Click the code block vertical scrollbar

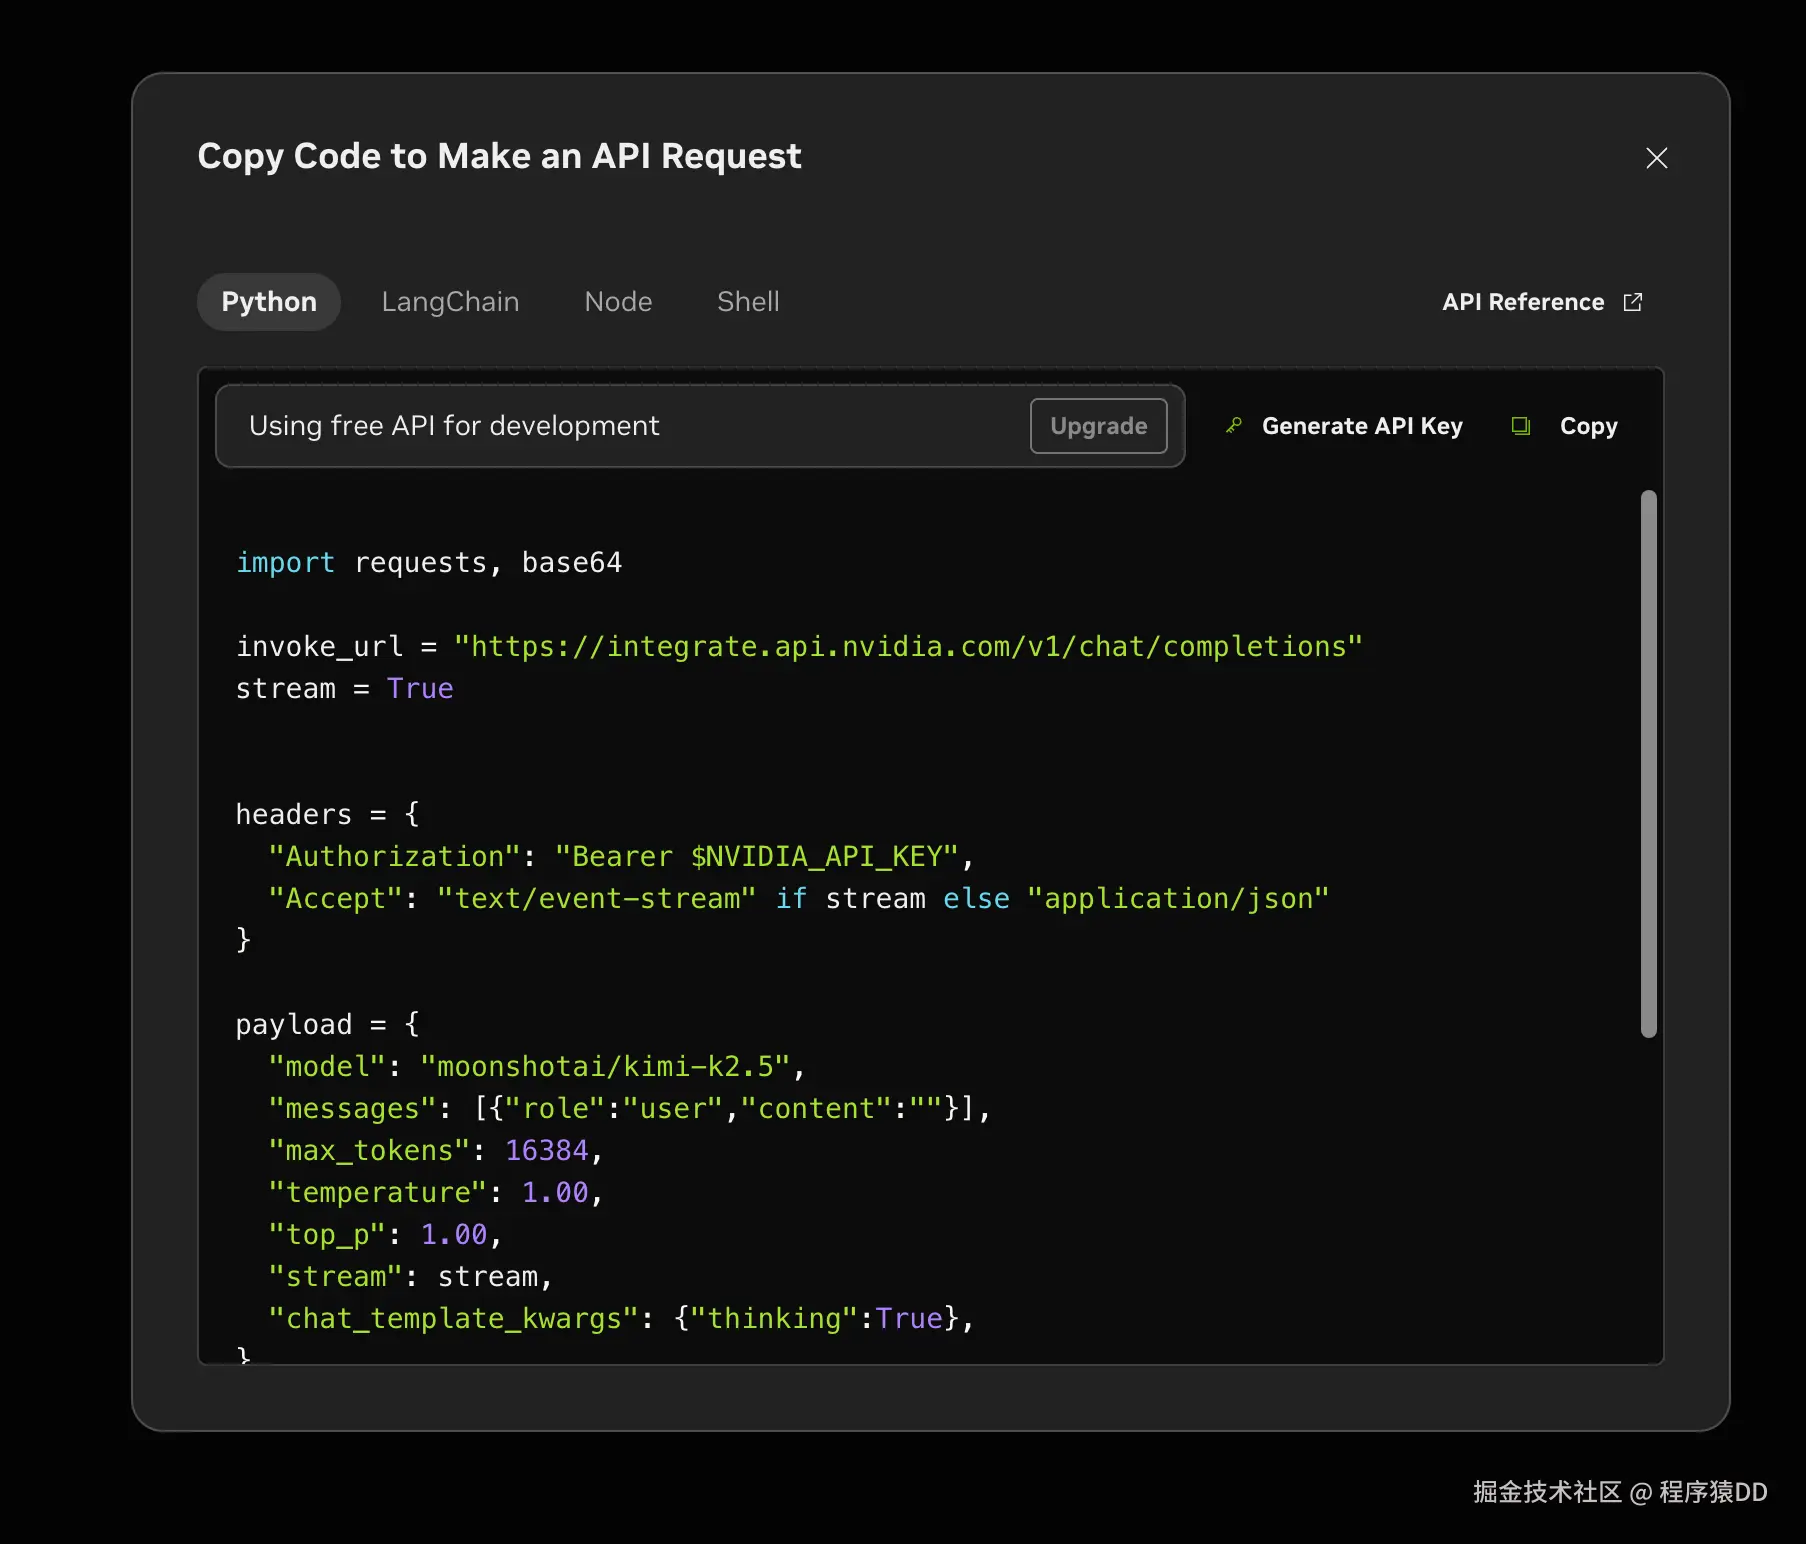click(x=1648, y=764)
